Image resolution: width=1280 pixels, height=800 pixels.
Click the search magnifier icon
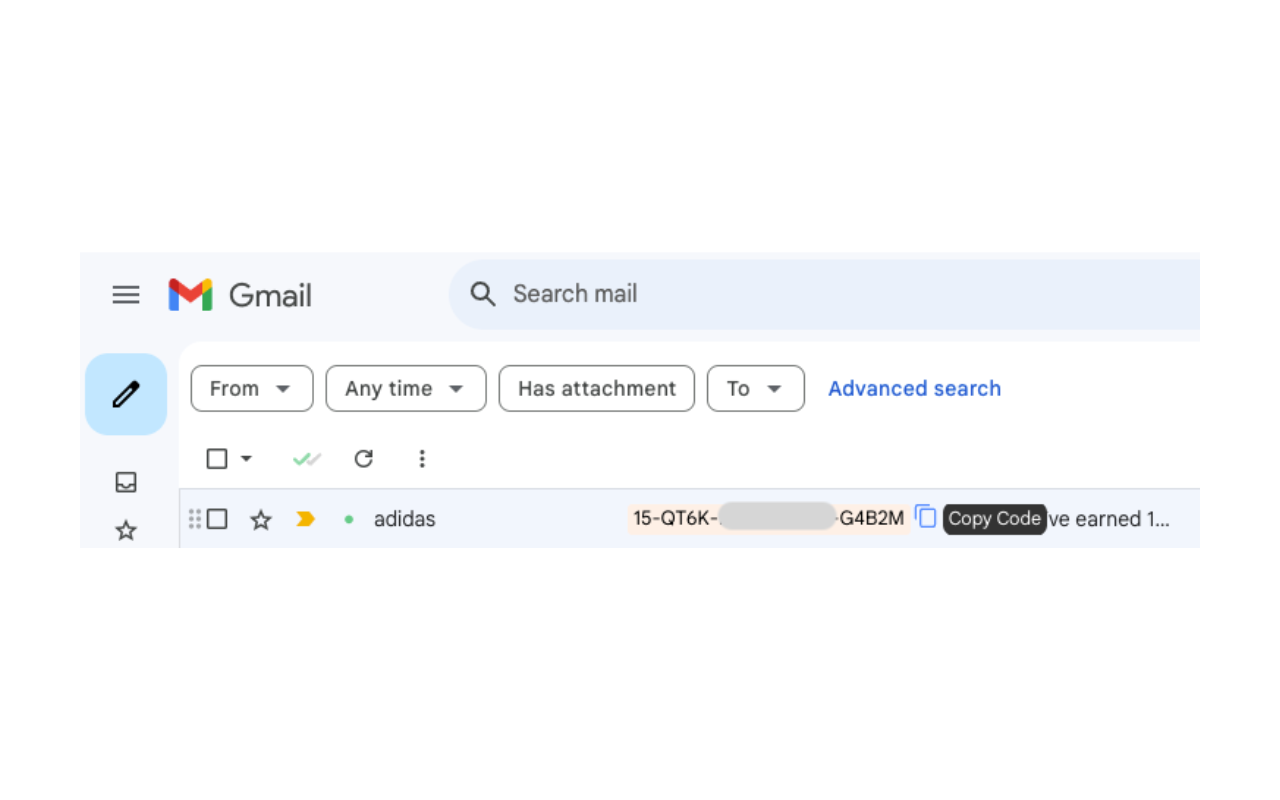click(483, 294)
